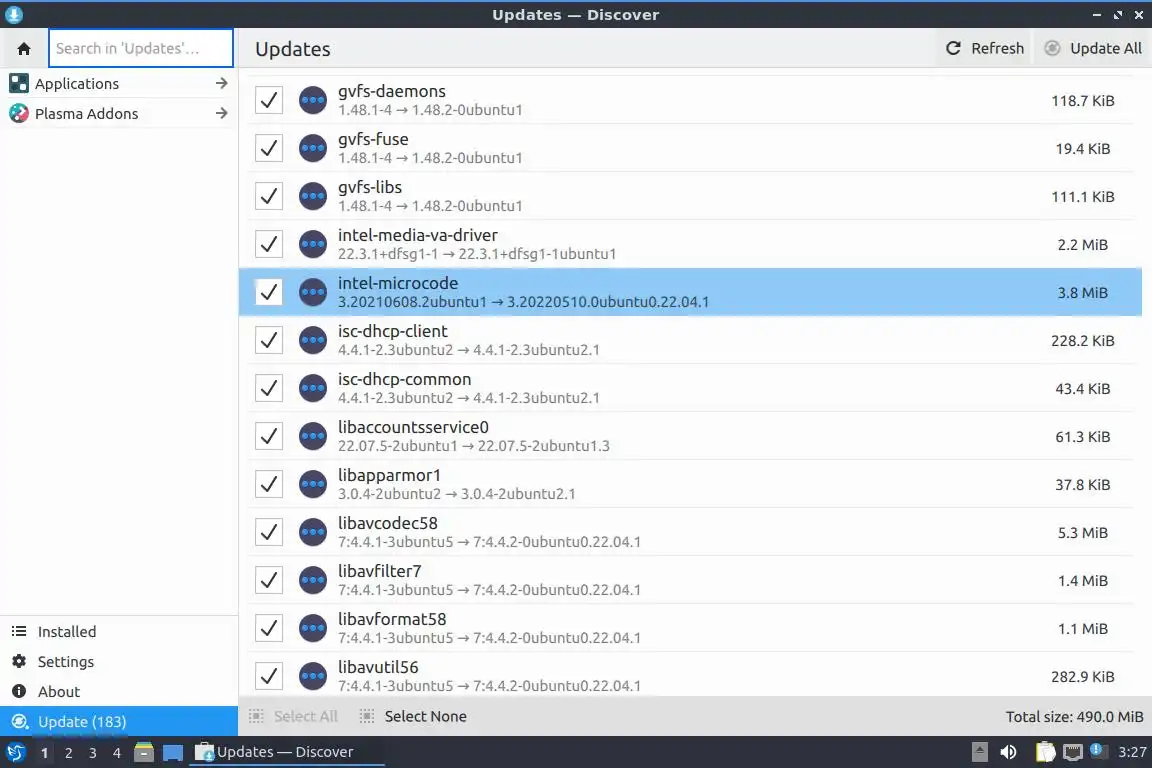Switch to virtual desktop 1
Image resolution: width=1152 pixels, height=768 pixels.
coord(44,753)
